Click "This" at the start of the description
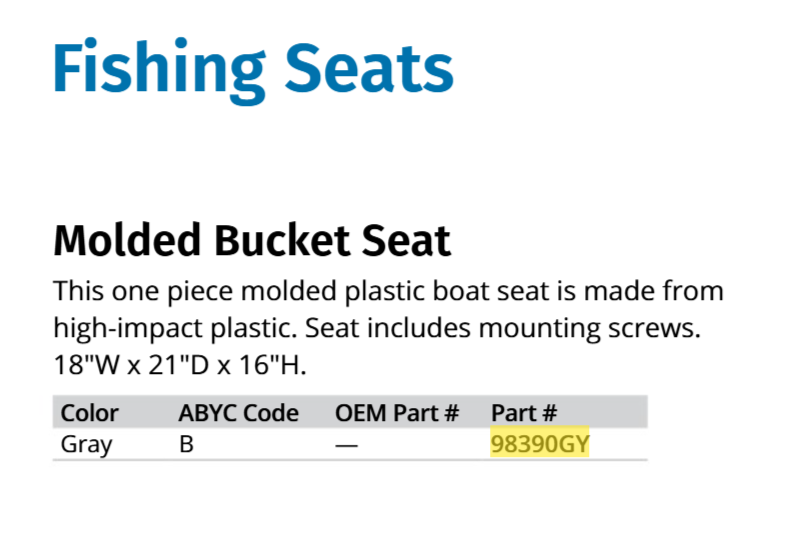This screenshot has height=546, width=792. click(x=77, y=293)
